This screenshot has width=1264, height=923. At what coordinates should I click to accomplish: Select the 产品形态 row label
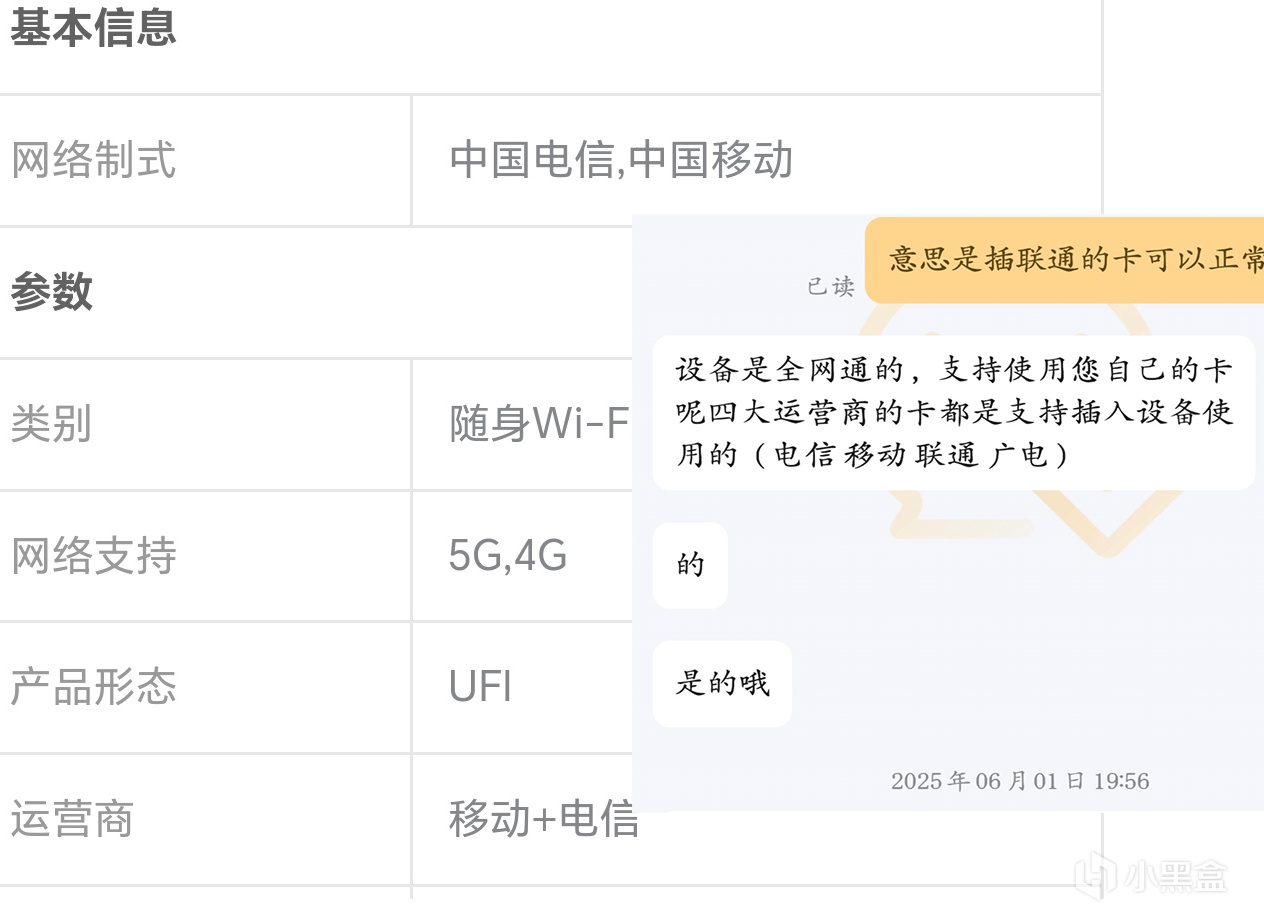pos(93,687)
